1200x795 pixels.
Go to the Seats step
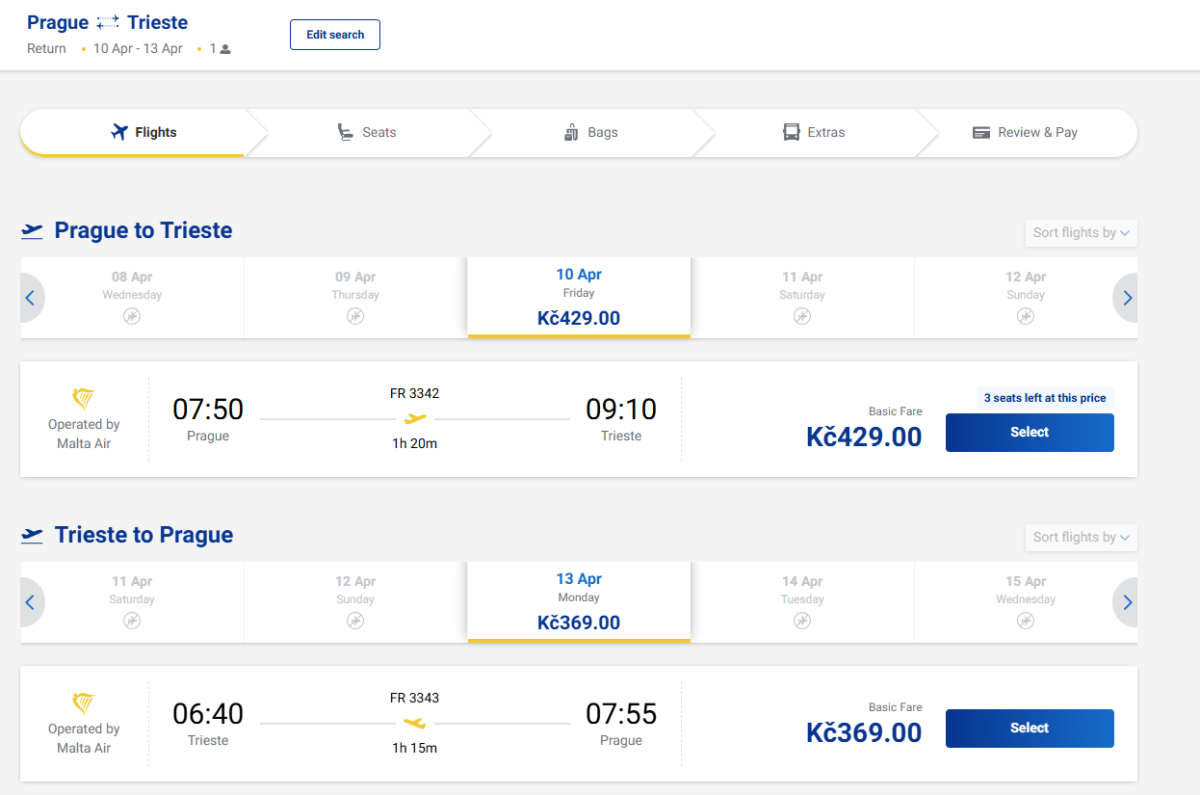click(x=367, y=132)
